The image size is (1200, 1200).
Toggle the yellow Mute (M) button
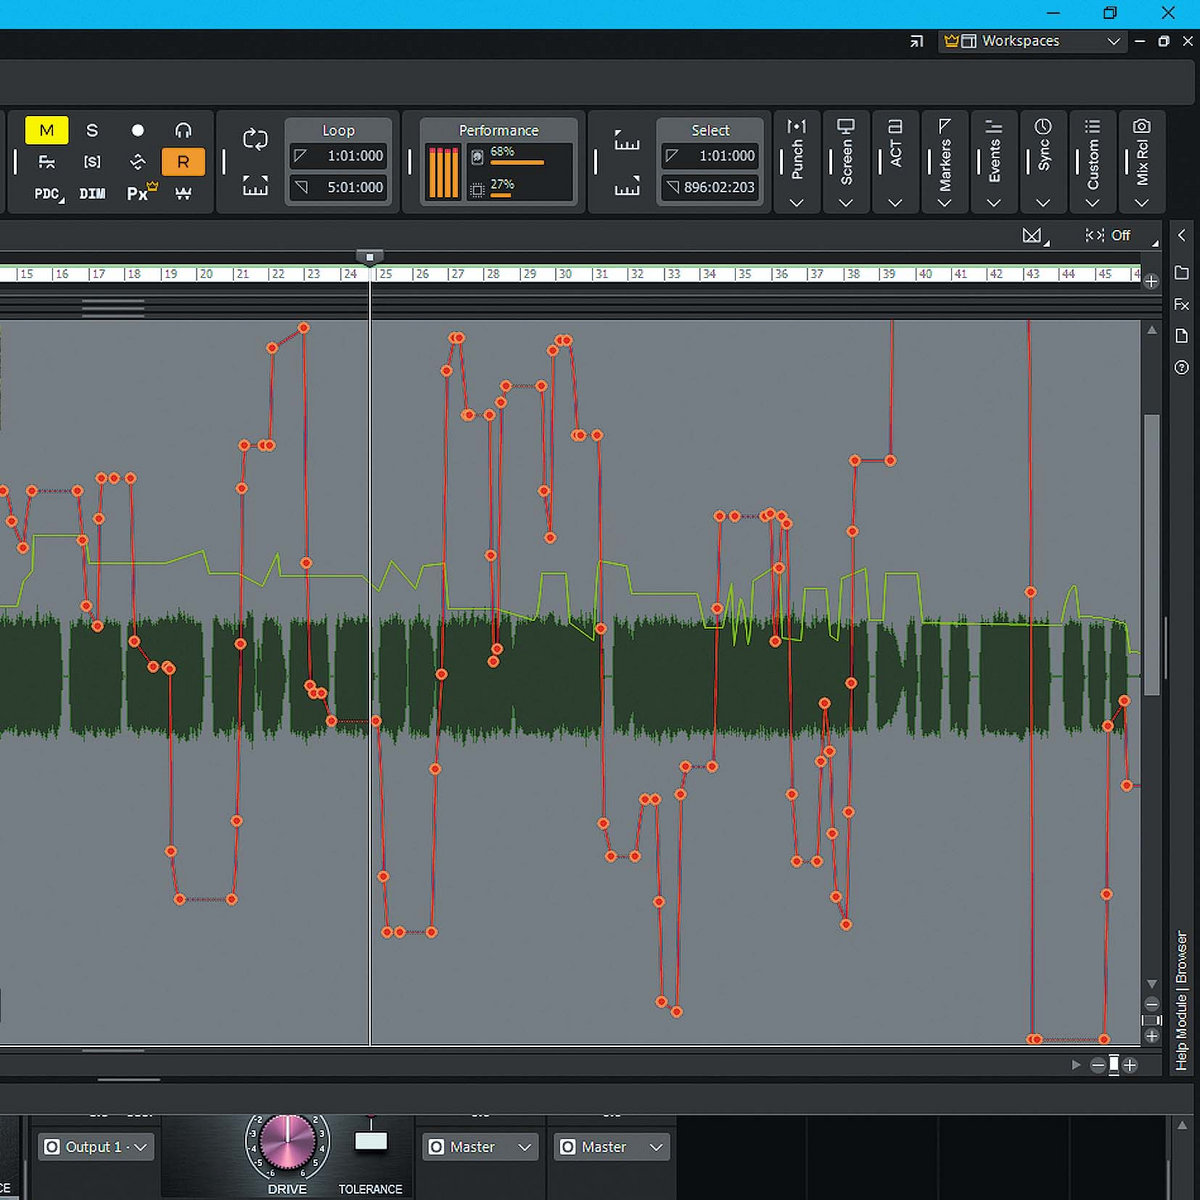46,130
